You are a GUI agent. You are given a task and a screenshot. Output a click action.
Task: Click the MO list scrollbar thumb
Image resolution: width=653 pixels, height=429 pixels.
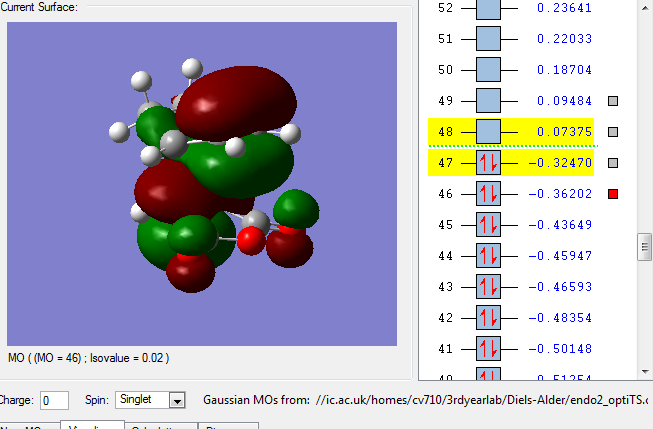[x=645, y=247]
